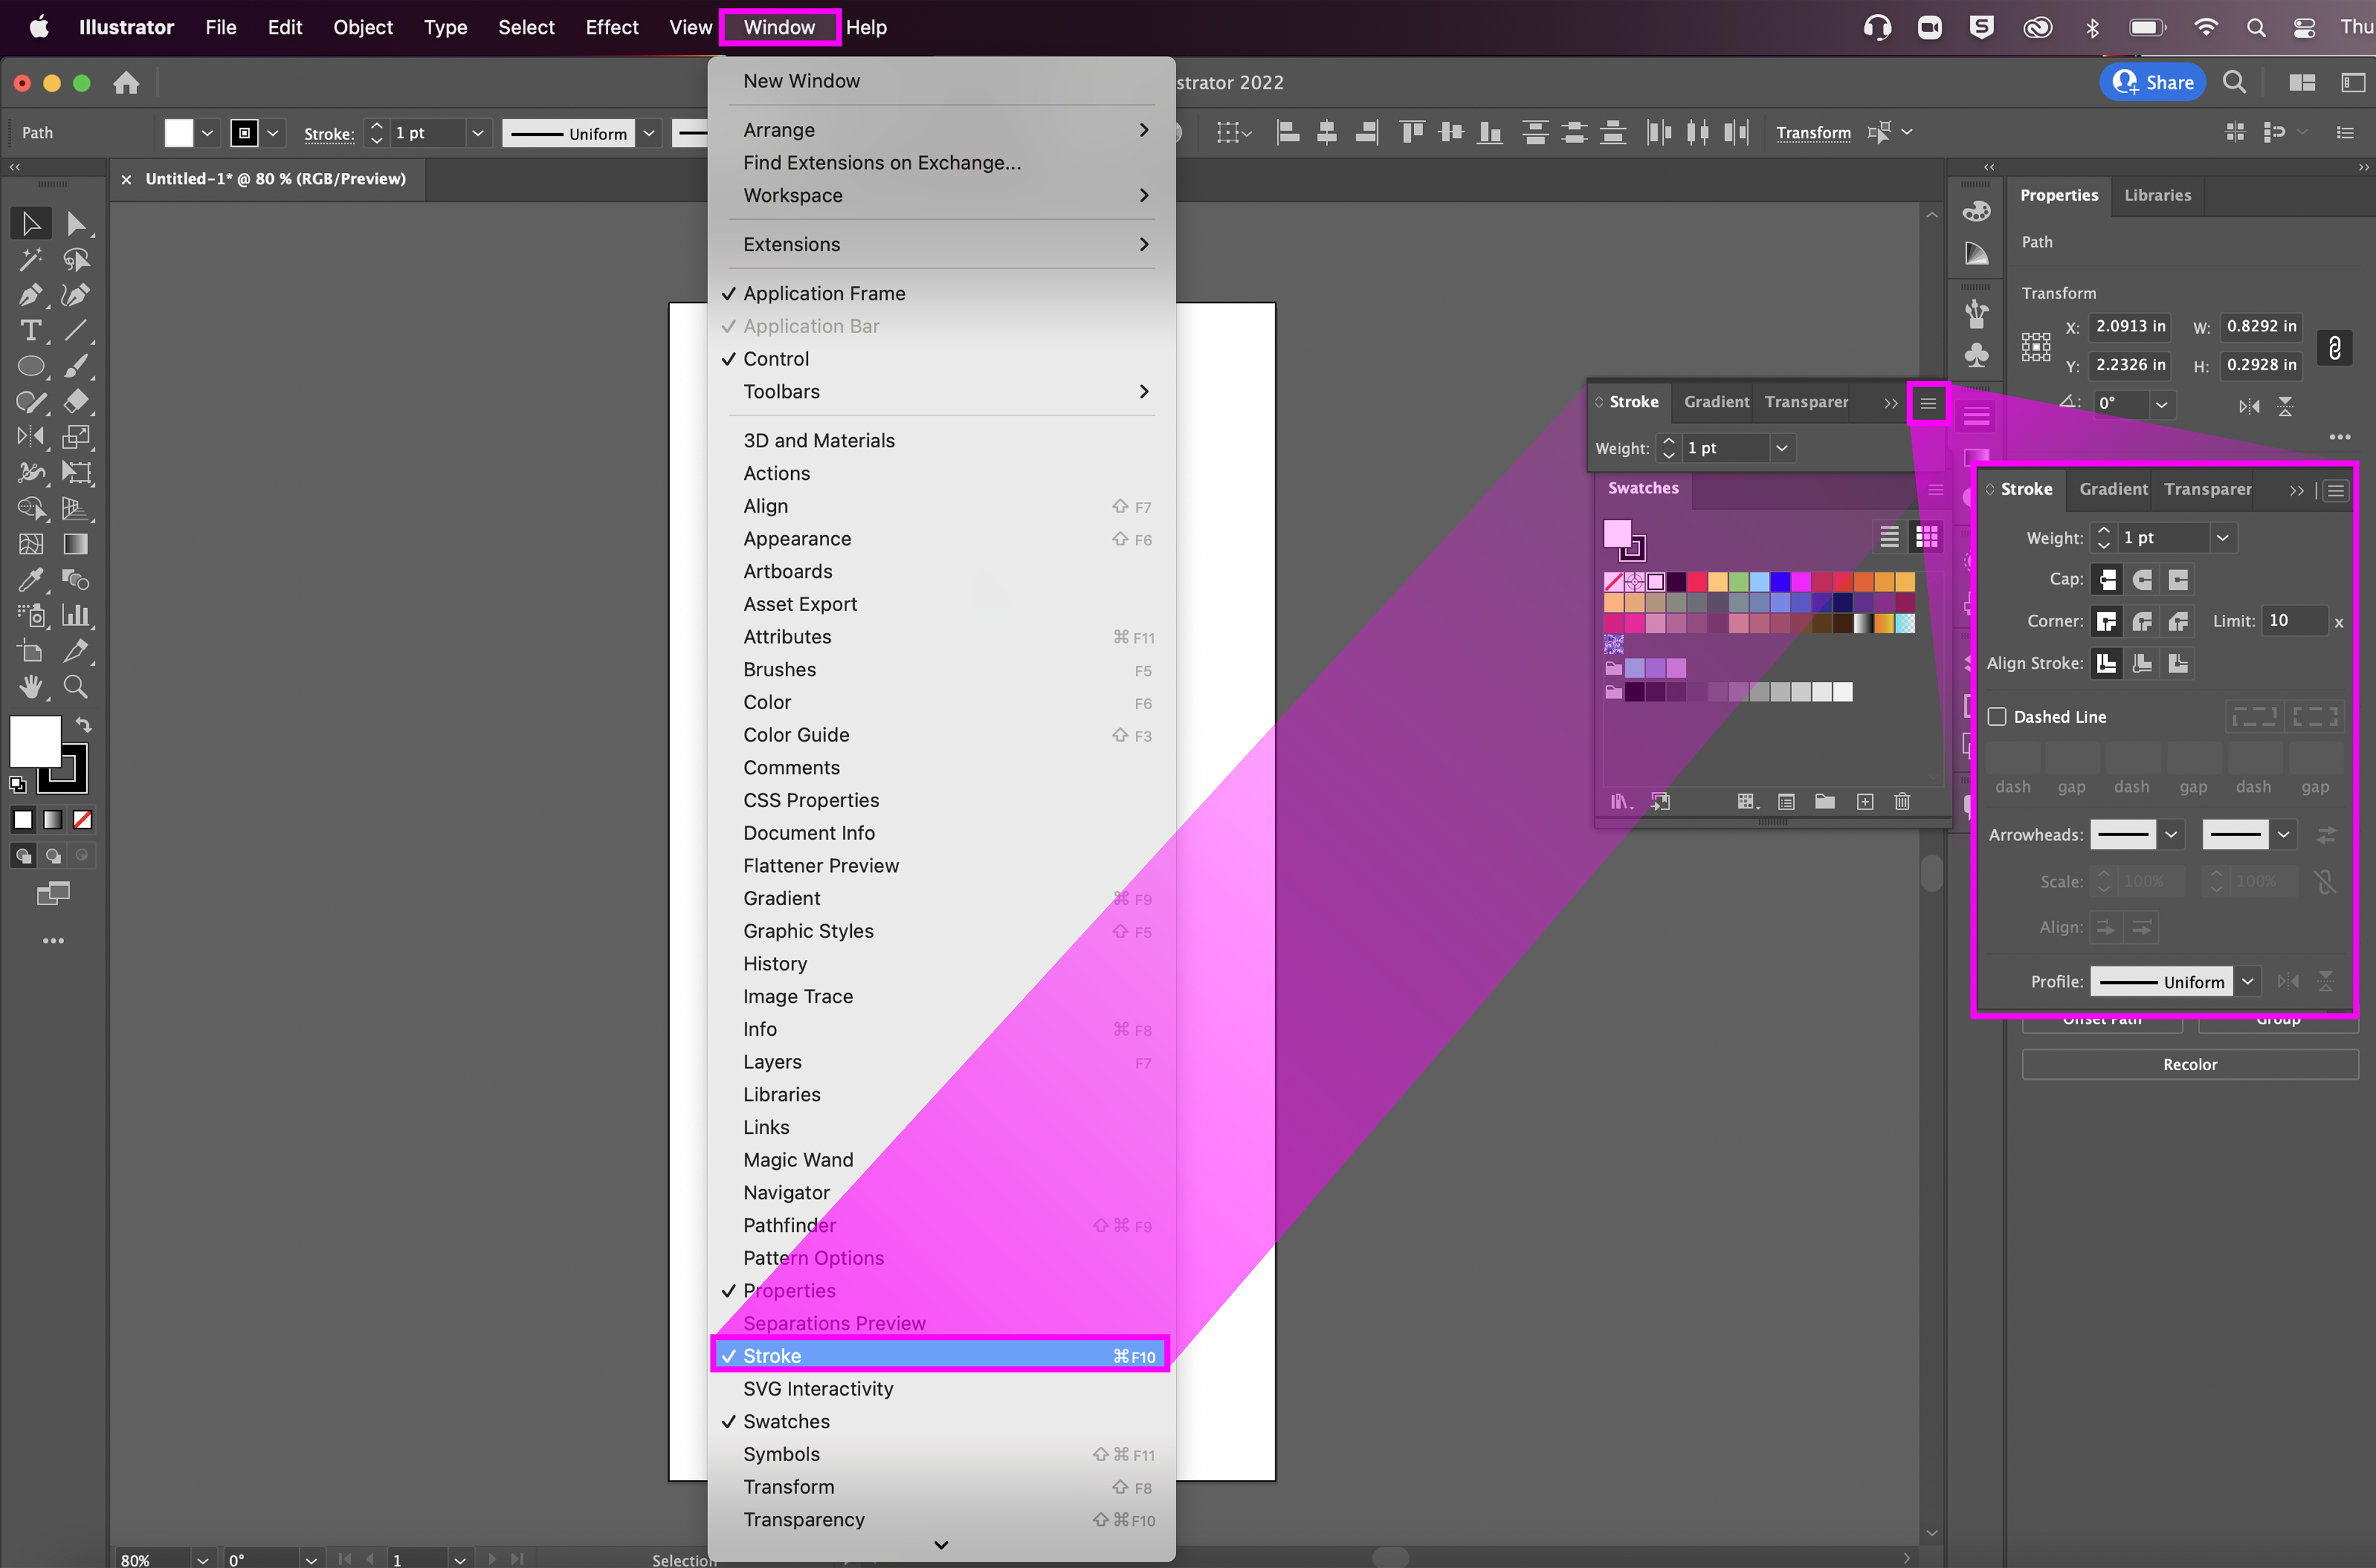Viewport: 2376px width, 1568px height.
Task: Open the stroke Weight dropdown arrow
Action: tap(2222, 538)
